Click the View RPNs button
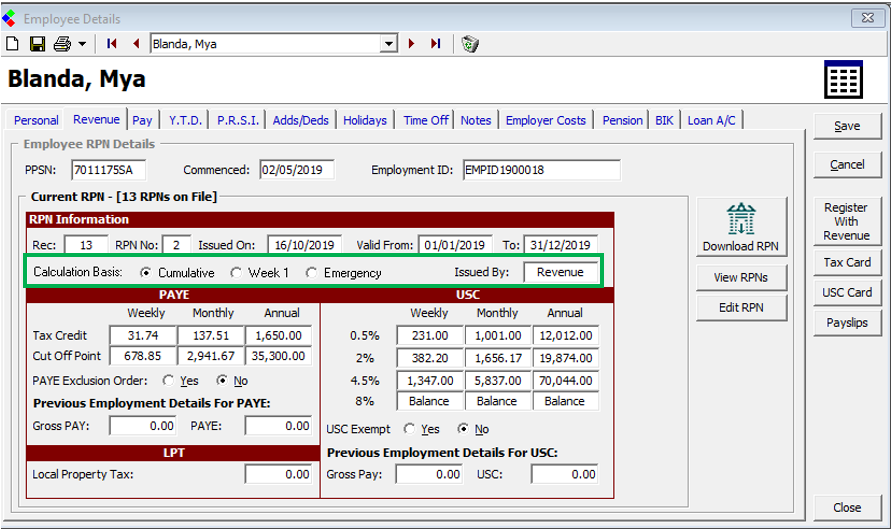891x529 pixels. (x=741, y=277)
